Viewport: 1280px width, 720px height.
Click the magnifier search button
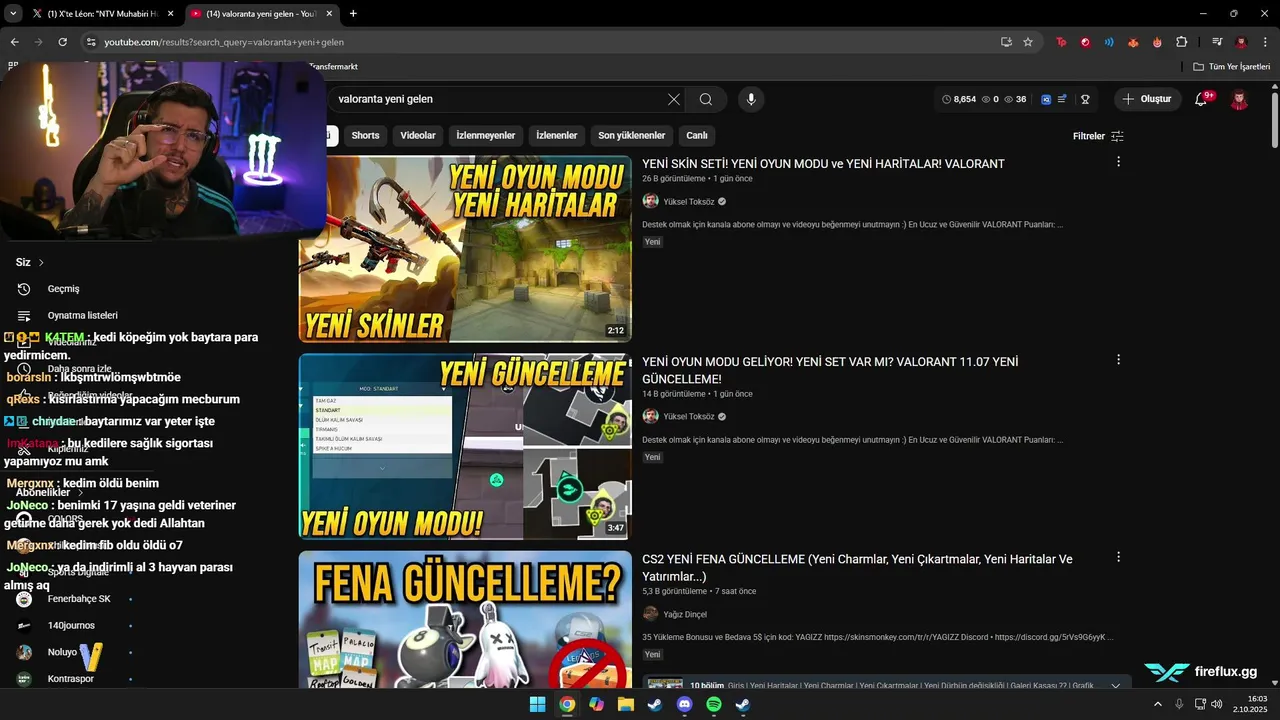[706, 99]
